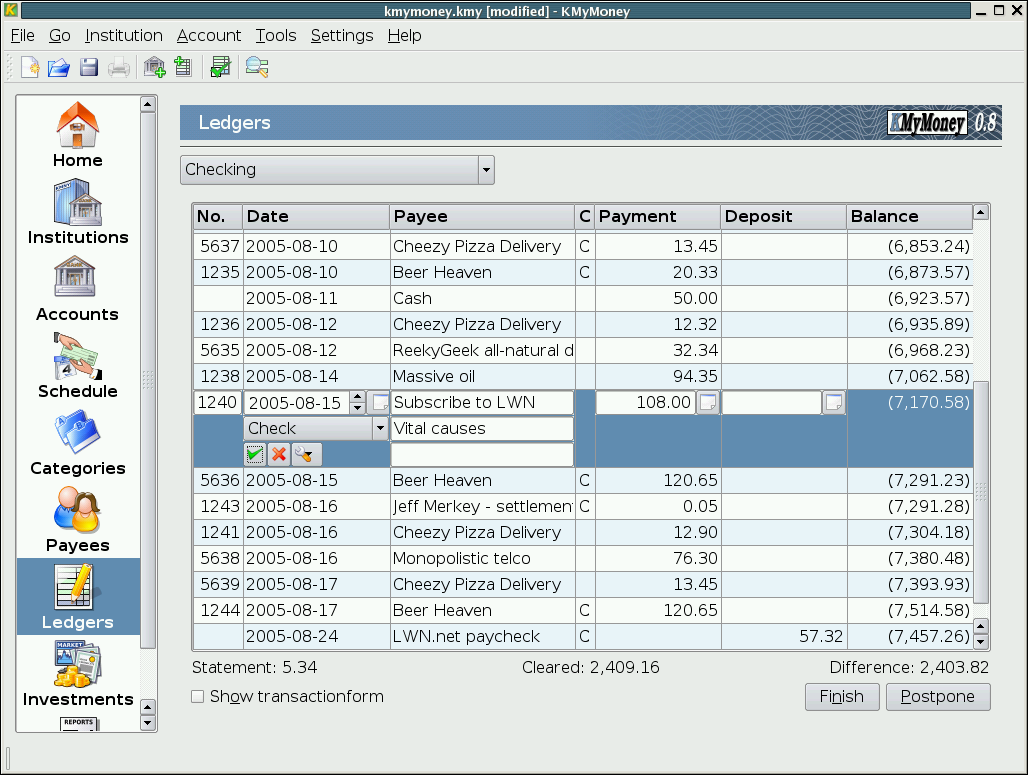Click the Save file toolbar icon
Screen dimensions: 1028x775
89,68
